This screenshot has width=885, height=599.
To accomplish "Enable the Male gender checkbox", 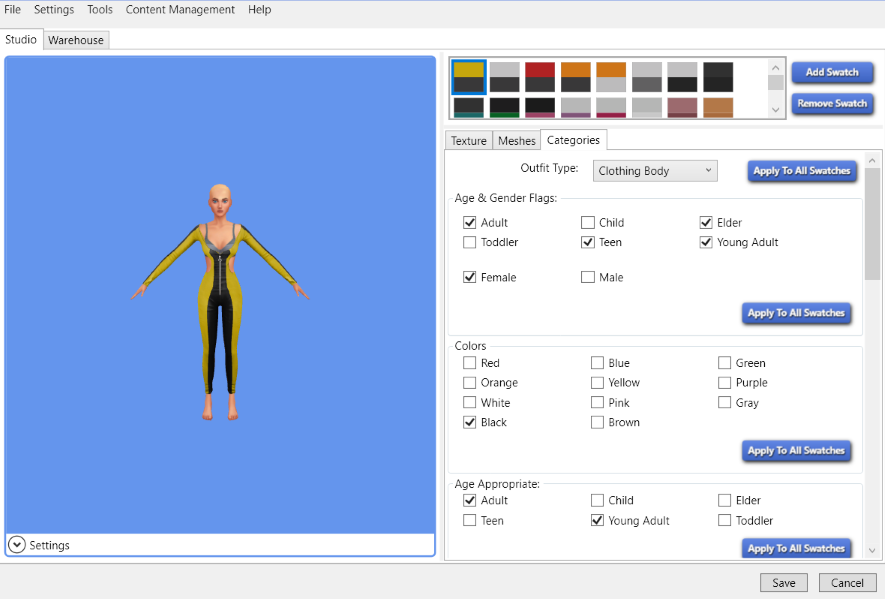I will pos(588,277).
